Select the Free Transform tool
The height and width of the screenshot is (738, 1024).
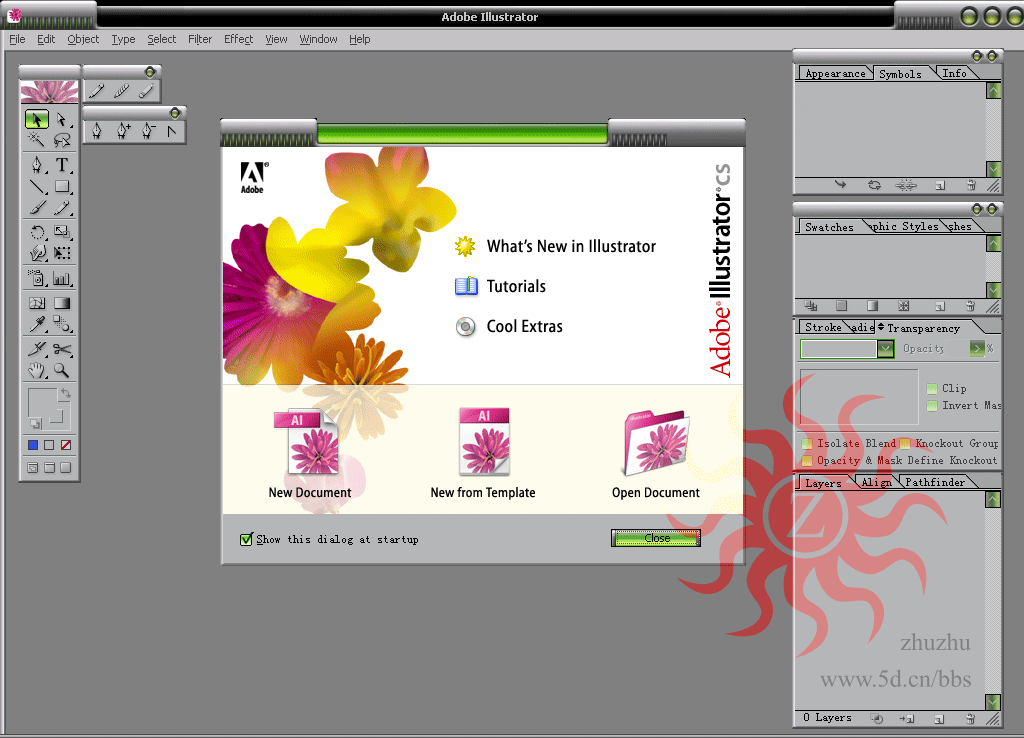[x=61, y=253]
